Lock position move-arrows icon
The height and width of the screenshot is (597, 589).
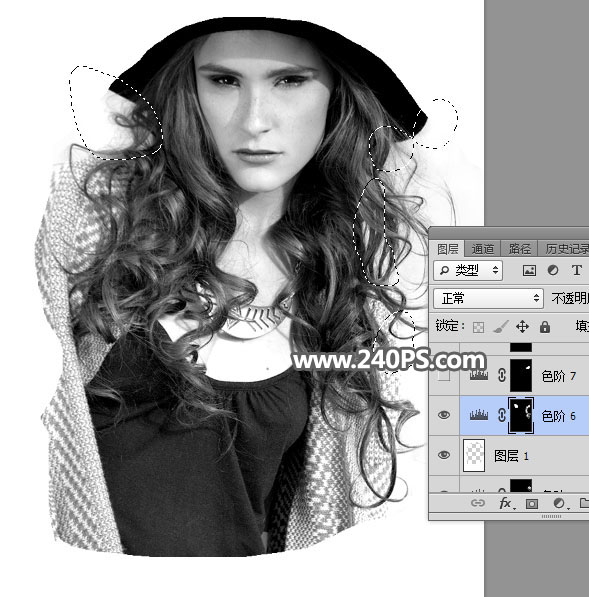pyautogui.click(x=522, y=327)
